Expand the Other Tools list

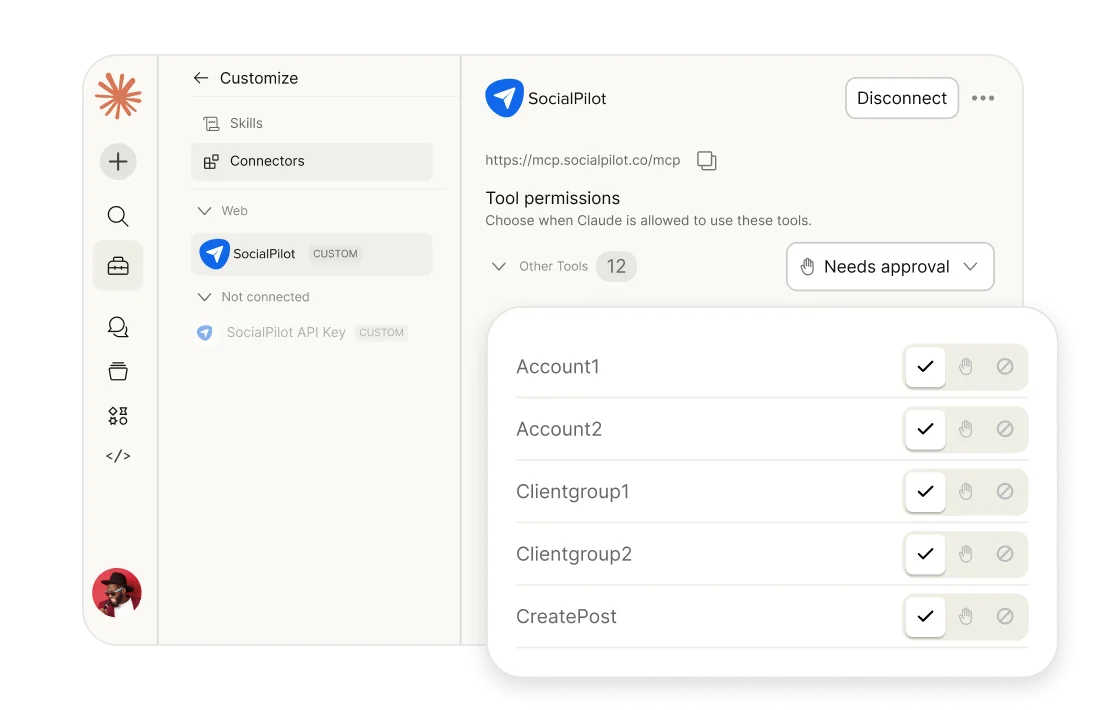(x=498, y=266)
